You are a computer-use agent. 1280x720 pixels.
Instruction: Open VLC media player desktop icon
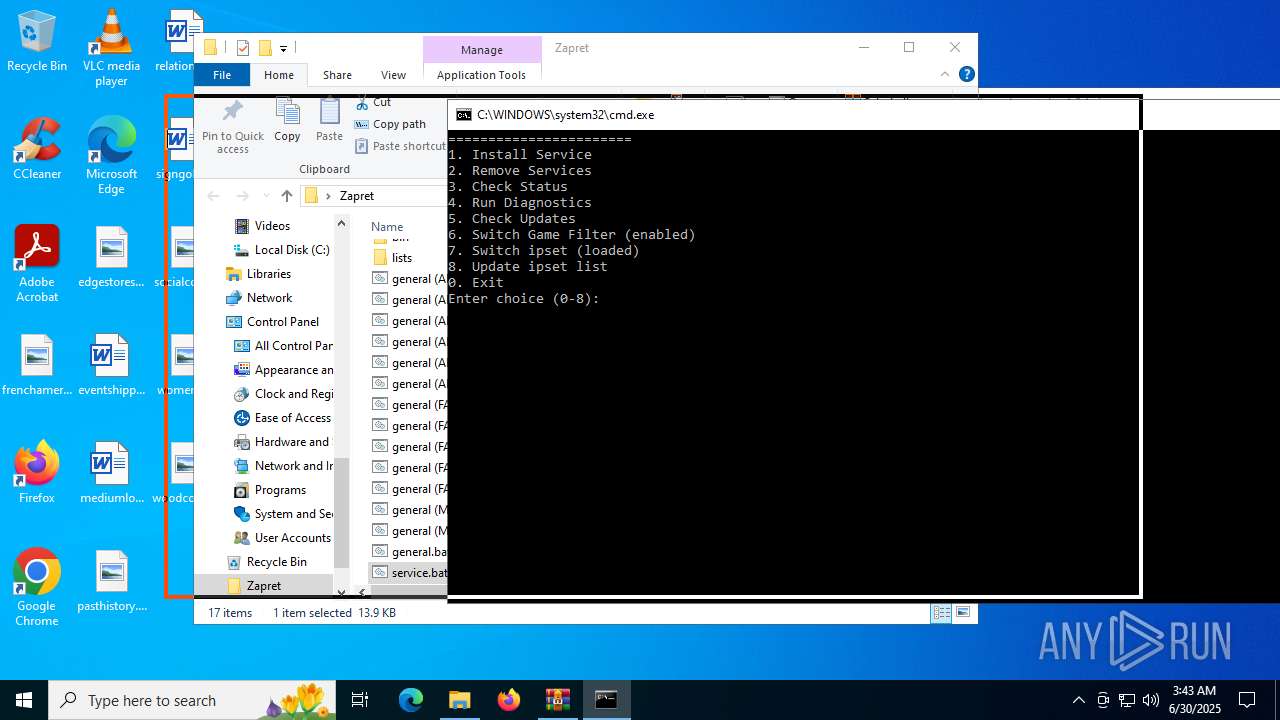(111, 47)
